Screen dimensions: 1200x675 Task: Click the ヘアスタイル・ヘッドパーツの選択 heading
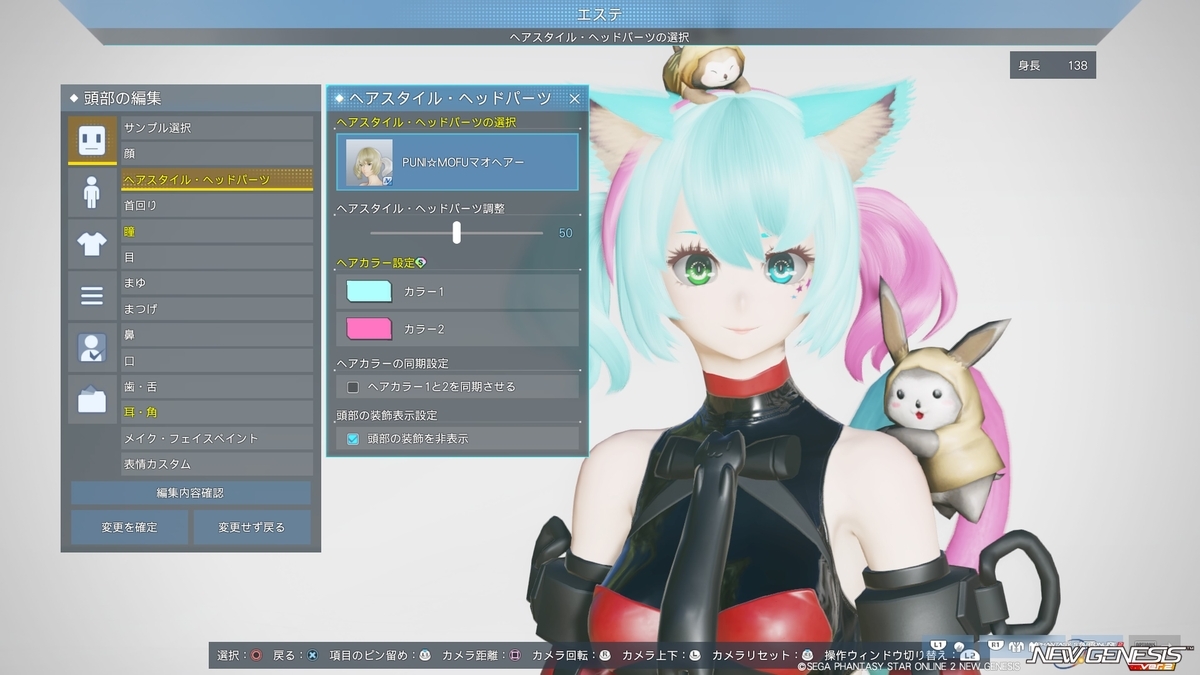pyautogui.click(x=426, y=122)
